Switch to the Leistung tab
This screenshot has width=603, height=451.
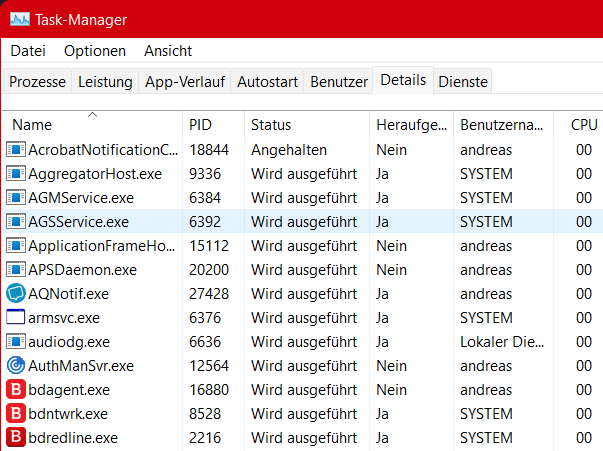[105, 82]
